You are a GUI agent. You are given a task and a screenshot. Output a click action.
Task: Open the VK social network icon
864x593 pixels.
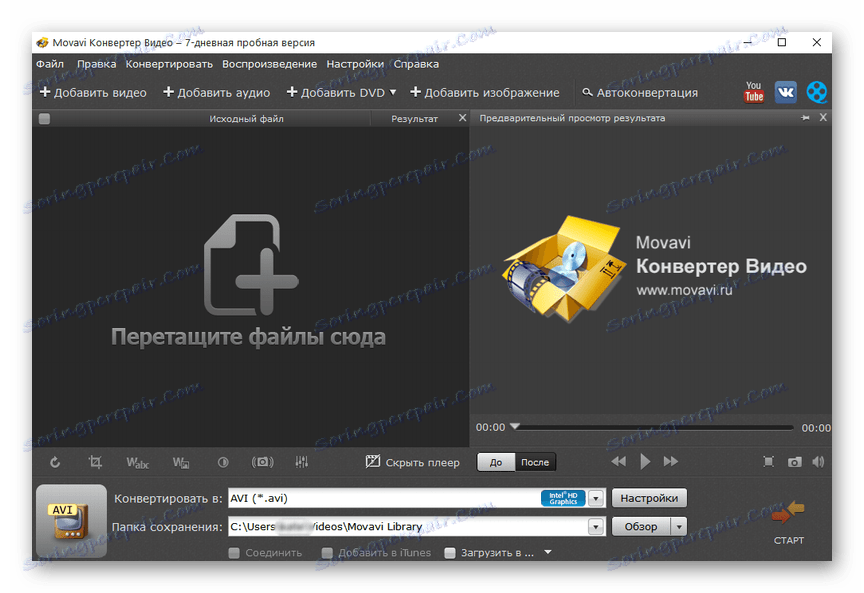pos(785,92)
